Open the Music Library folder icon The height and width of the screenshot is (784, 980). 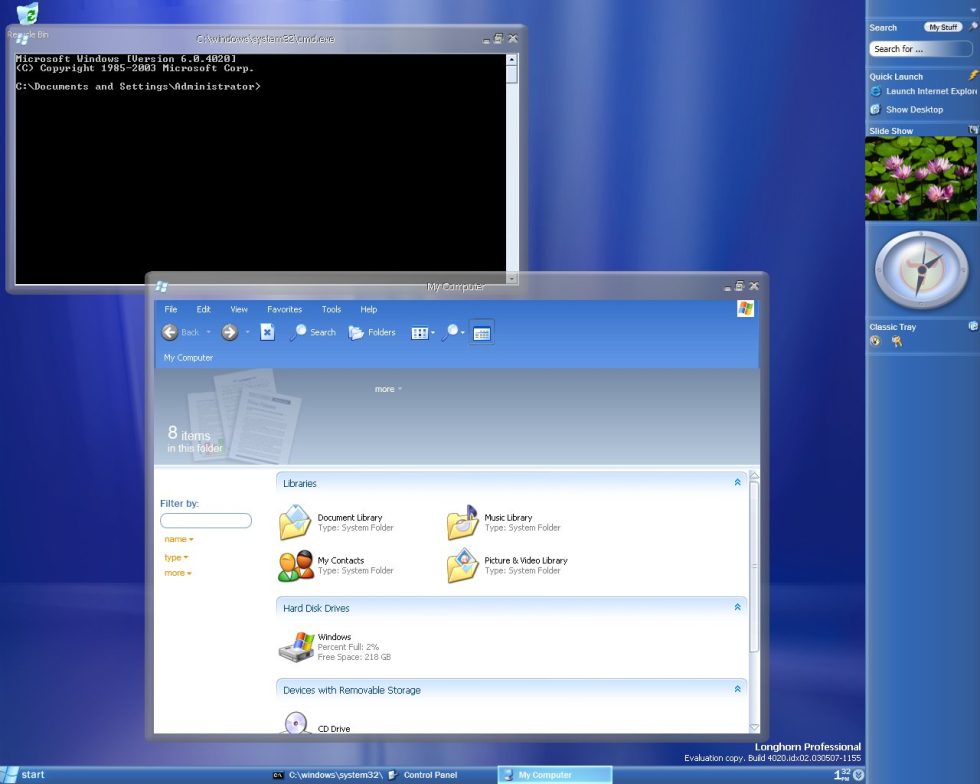point(462,522)
